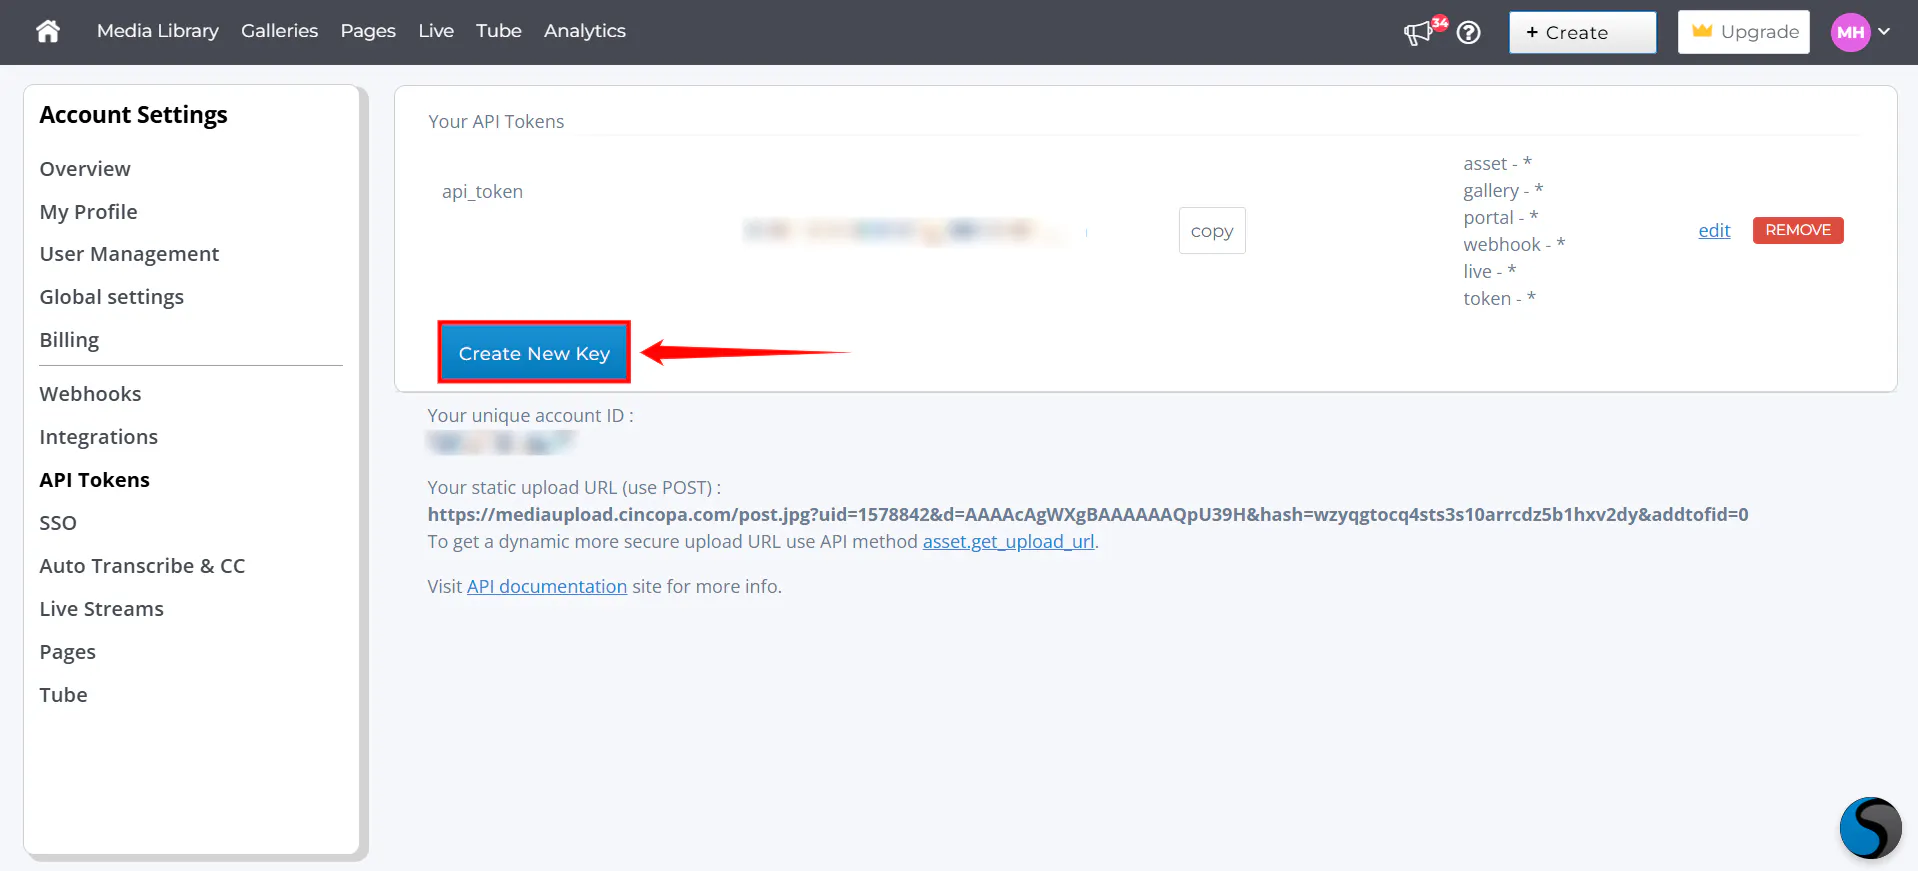This screenshot has height=871, width=1918.
Task: Click the 'webhook - *' permission text
Action: (1514, 245)
